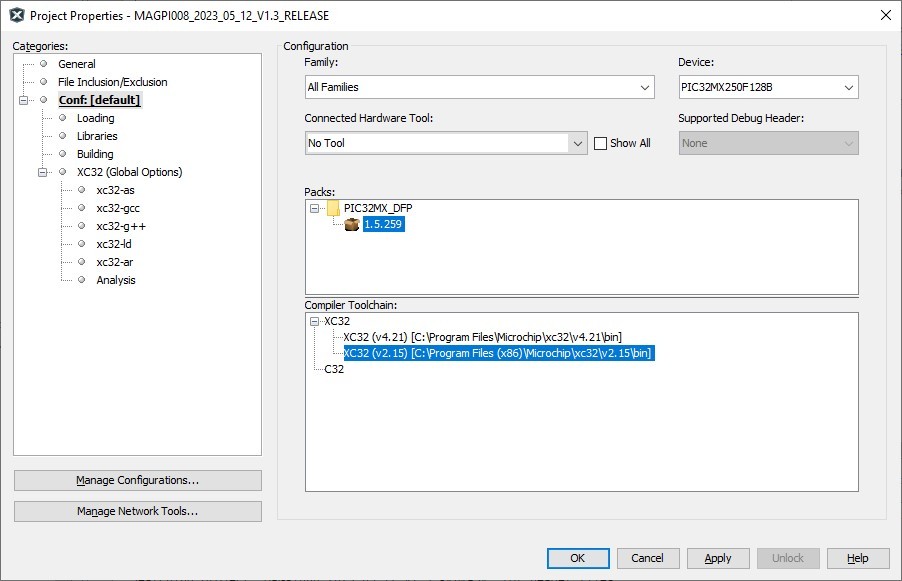Click the MPLAB X logo icon in title bar
Viewport: 902px width, 581px height.
point(17,16)
